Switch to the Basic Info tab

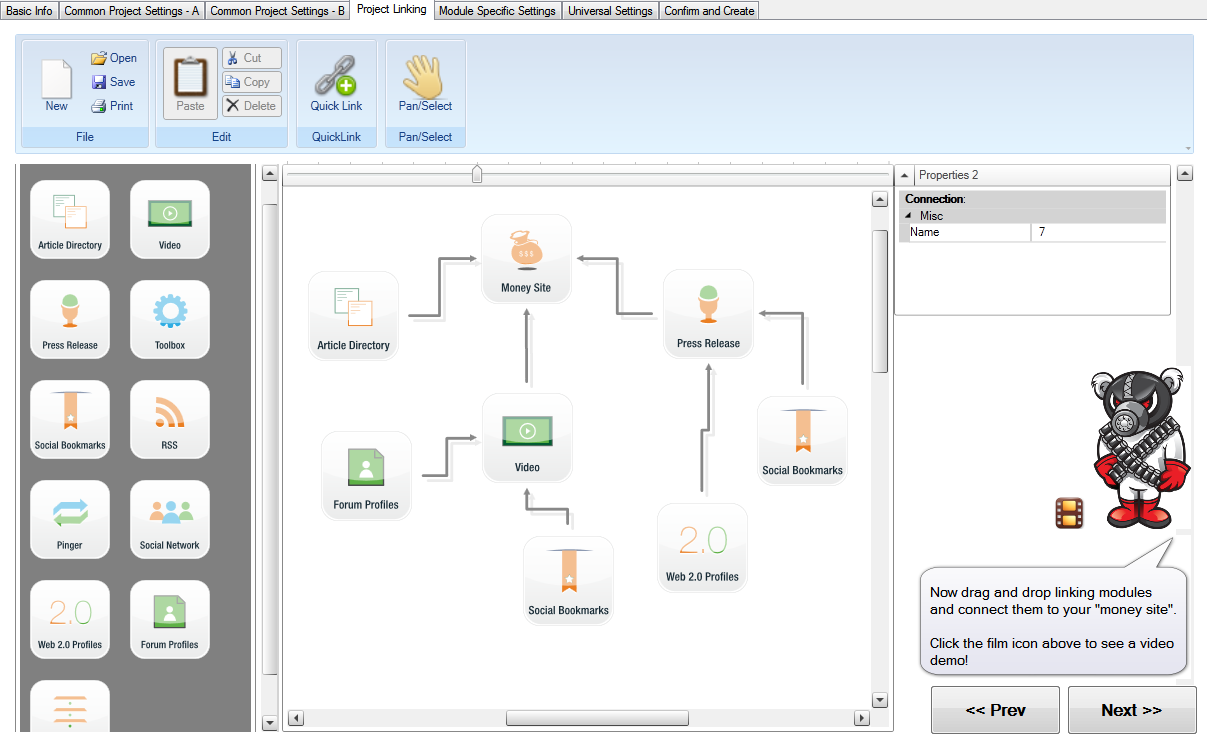[30, 11]
